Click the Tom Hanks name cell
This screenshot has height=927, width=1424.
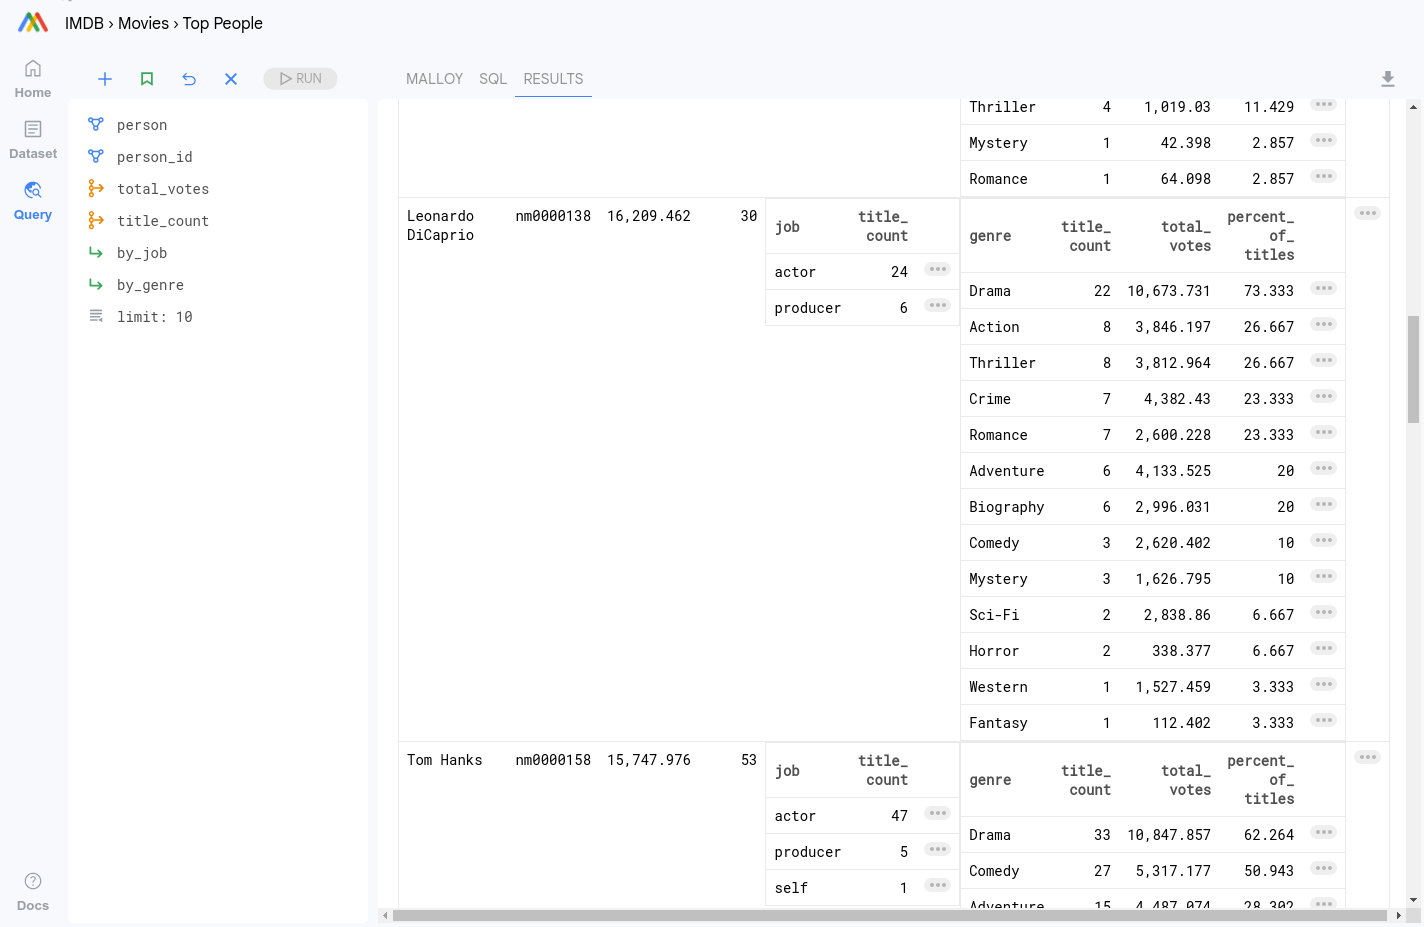coord(444,760)
